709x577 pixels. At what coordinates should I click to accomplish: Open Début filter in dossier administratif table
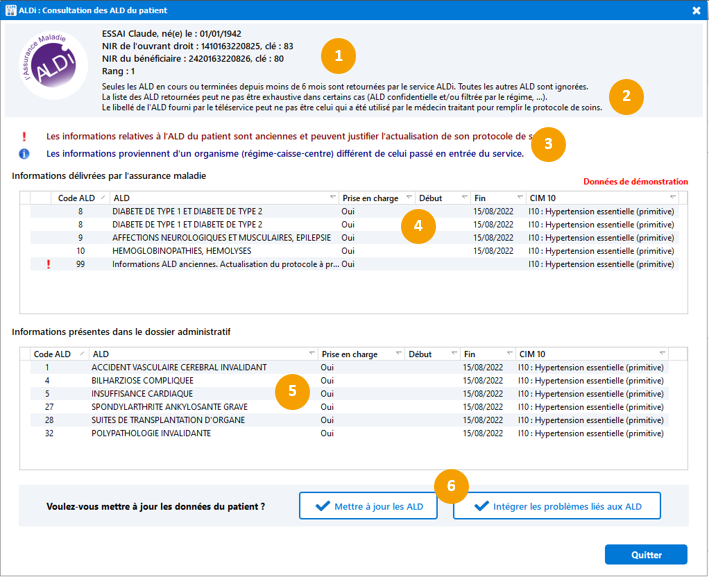[x=454, y=353]
